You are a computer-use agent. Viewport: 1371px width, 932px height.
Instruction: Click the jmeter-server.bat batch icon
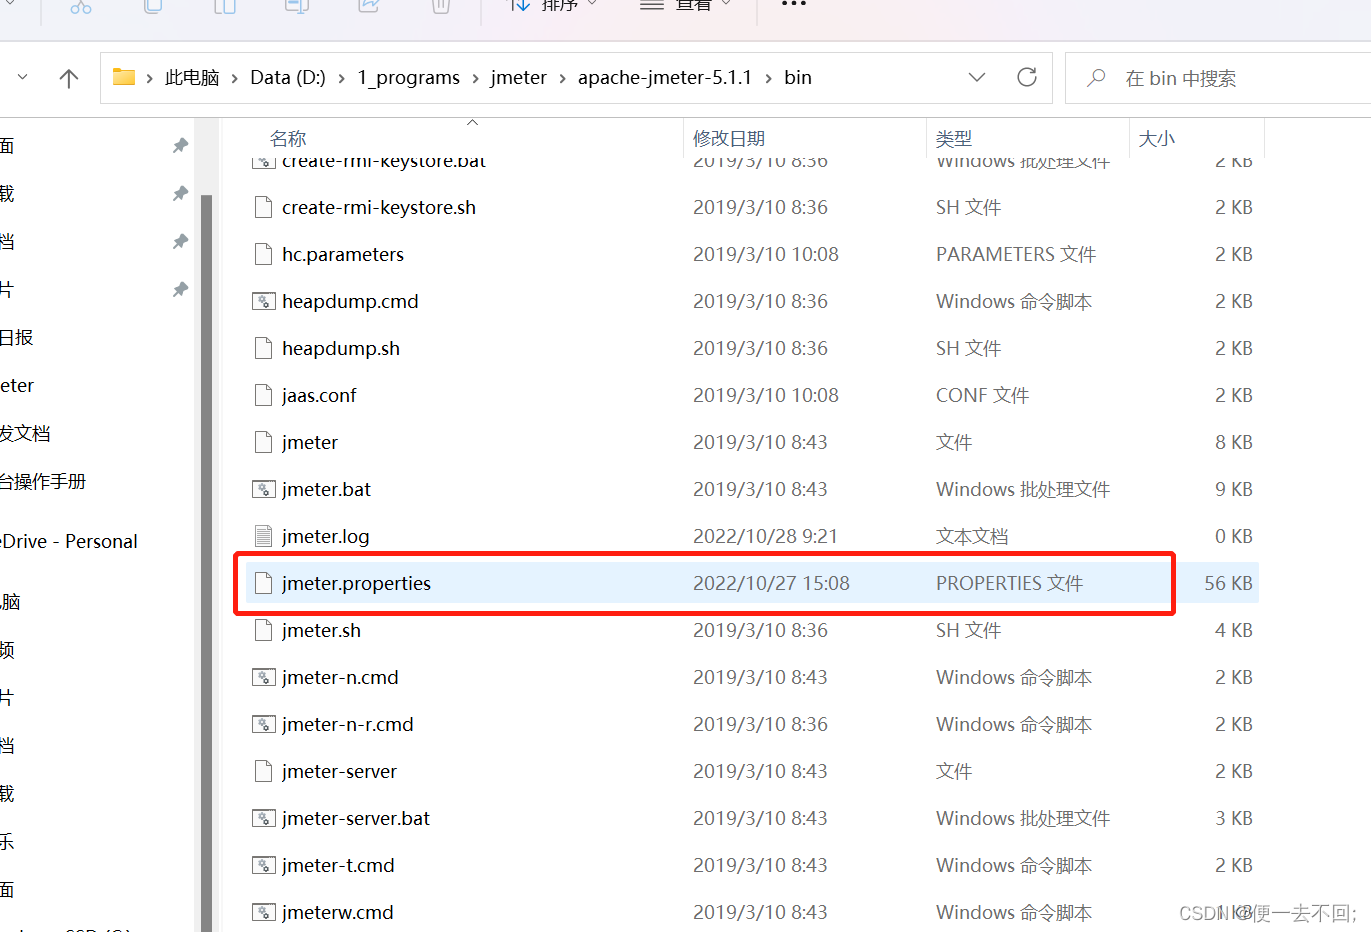[x=264, y=818]
